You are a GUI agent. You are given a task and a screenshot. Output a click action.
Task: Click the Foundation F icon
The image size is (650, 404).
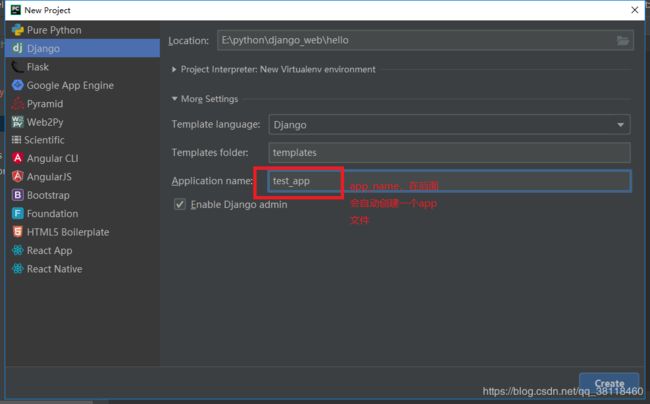click(x=18, y=213)
